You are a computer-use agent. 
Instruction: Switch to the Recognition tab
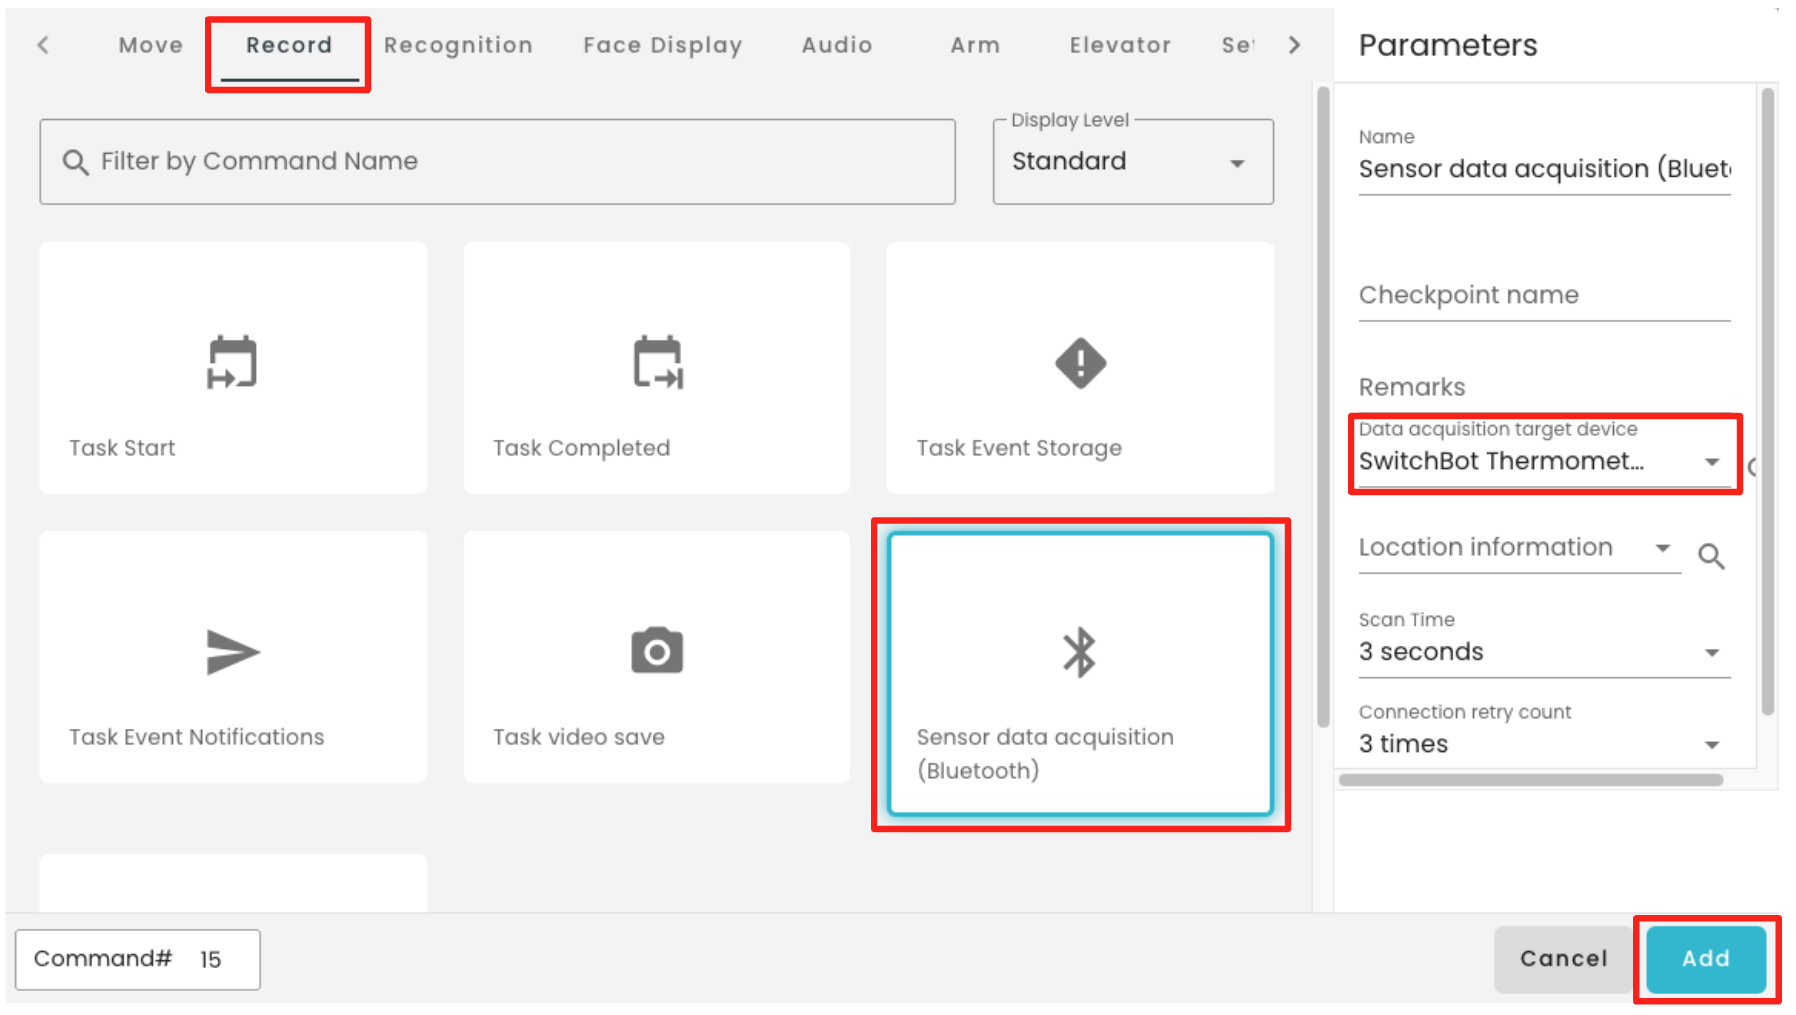click(458, 45)
